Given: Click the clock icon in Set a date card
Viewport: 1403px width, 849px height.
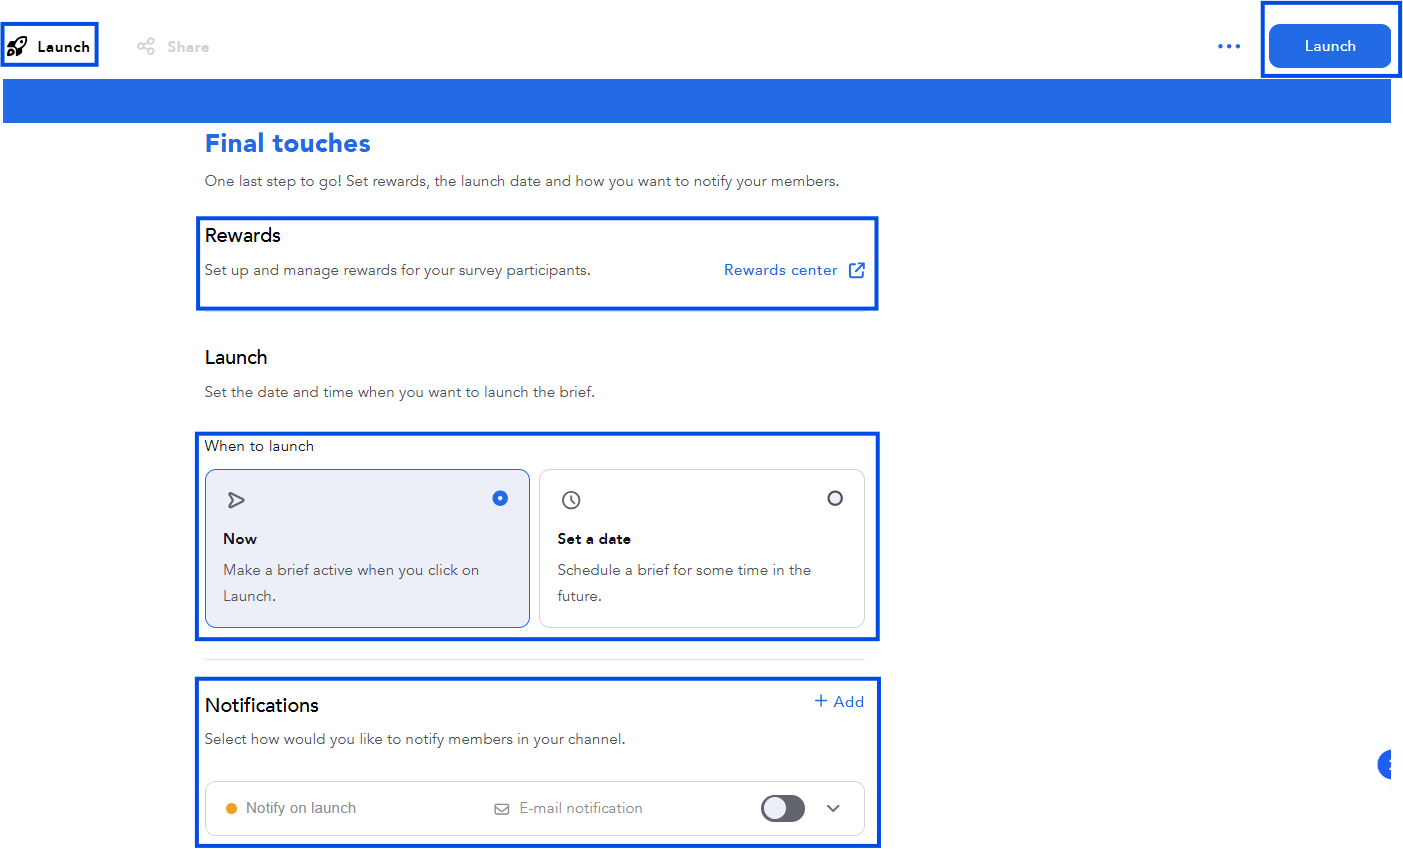Looking at the screenshot, I should pyautogui.click(x=571, y=500).
